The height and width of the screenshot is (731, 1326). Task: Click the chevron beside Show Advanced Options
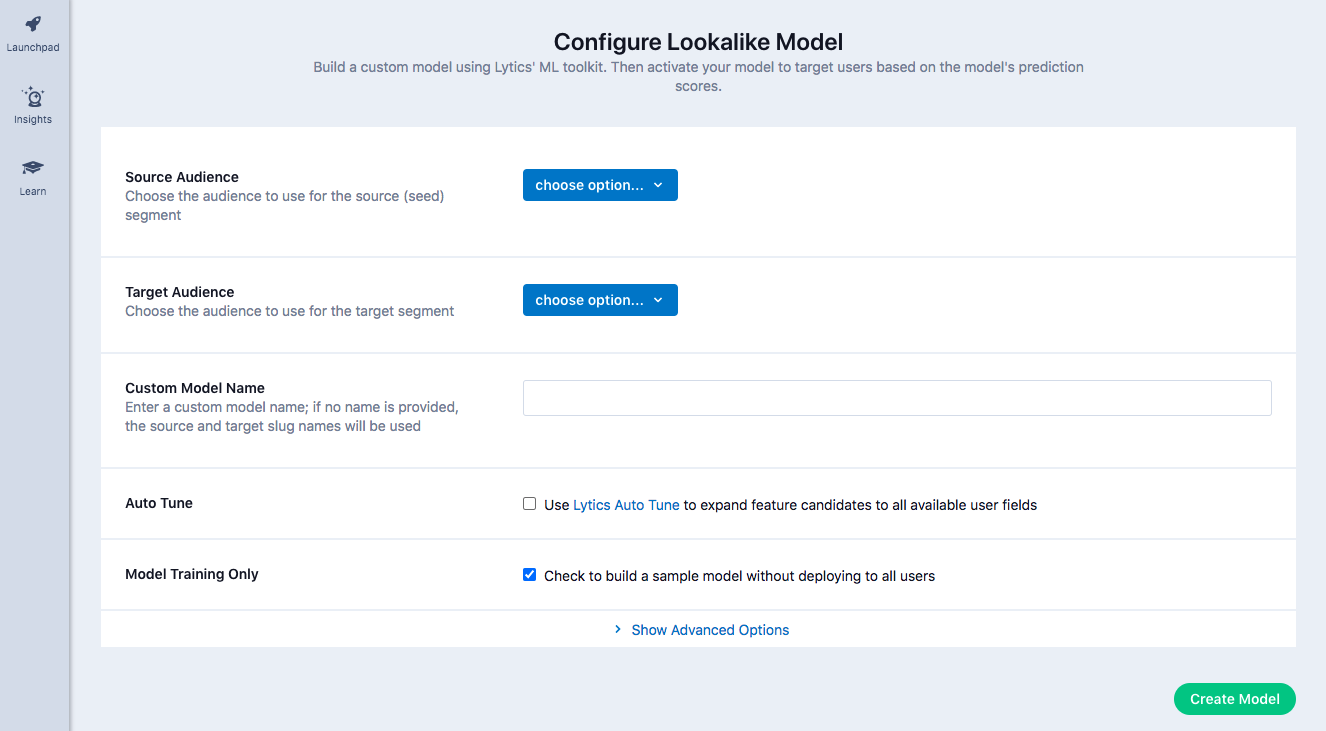[x=618, y=630]
